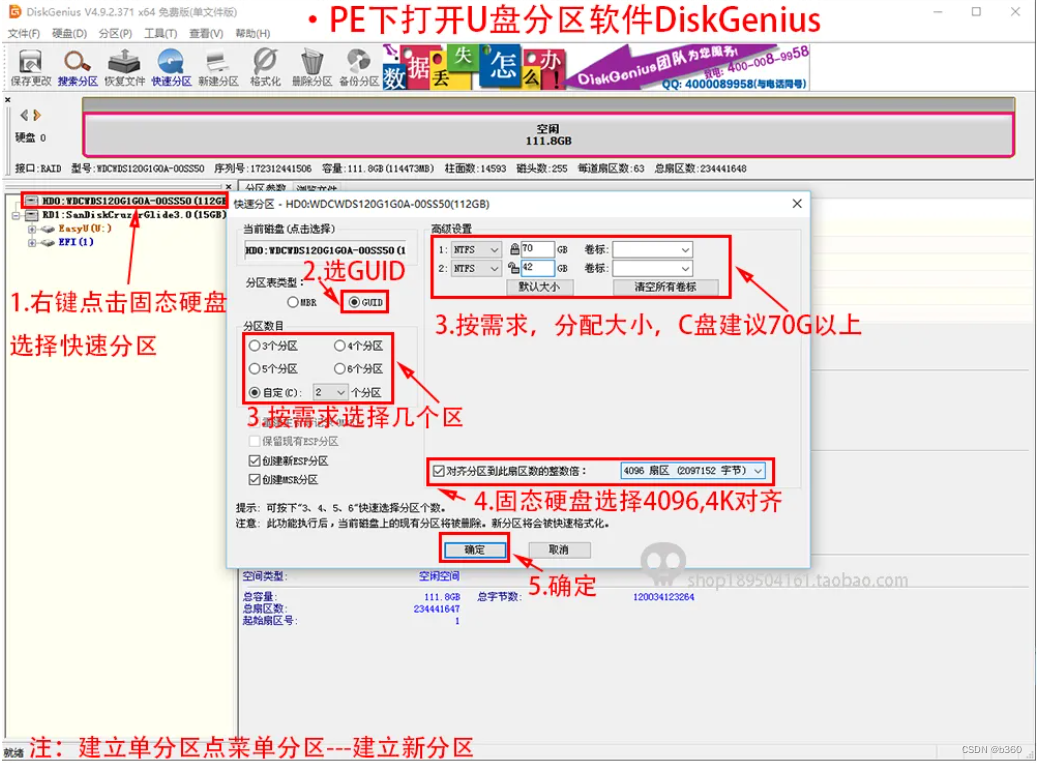Go to previous disk with left arrow
The image size is (1037, 763).
[24, 115]
